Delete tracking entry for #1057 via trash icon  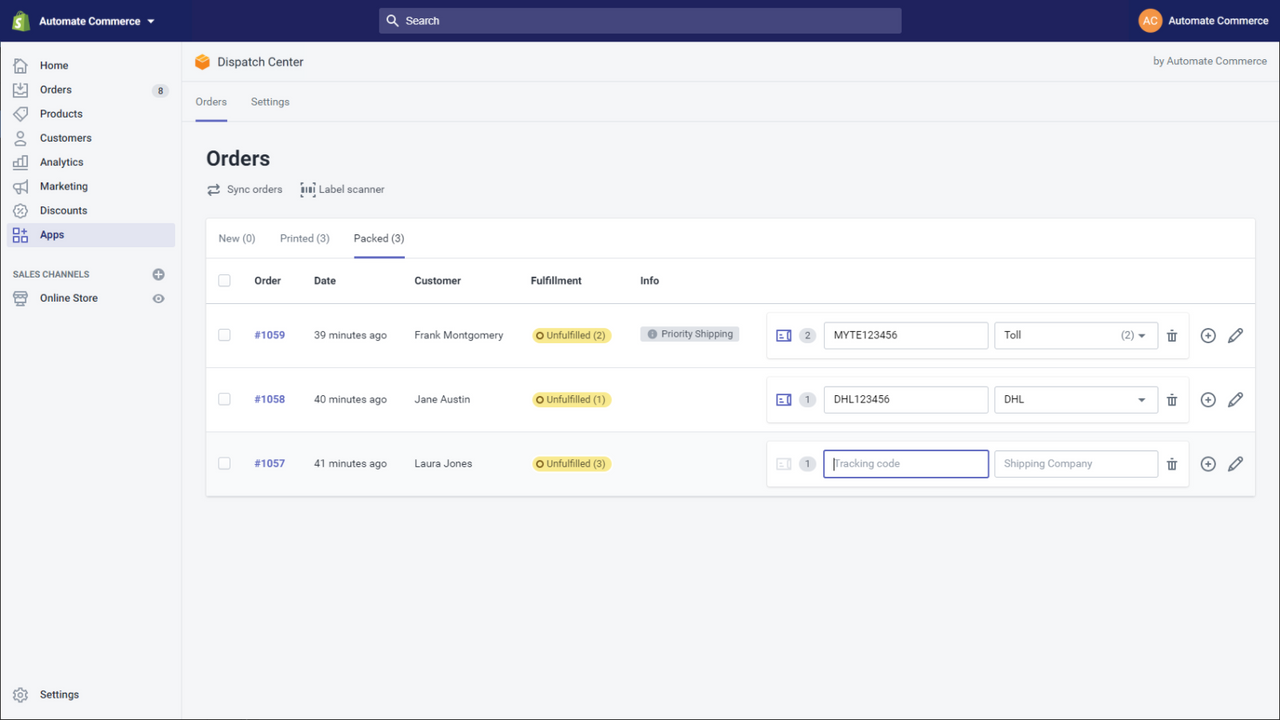click(1171, 463)
